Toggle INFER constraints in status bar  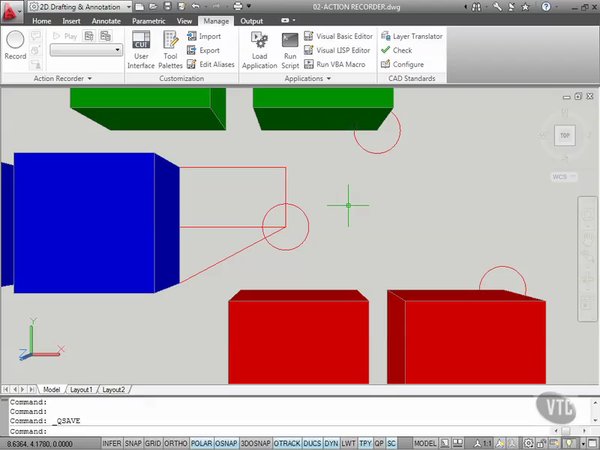(x=112, y=443)
